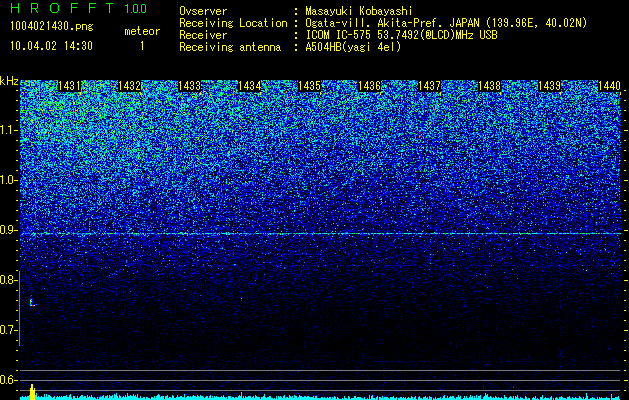Image resolution: width=629 pixels, height=400 pixels.
Task: Click the 1439 time marker
Action: (549, 86)
